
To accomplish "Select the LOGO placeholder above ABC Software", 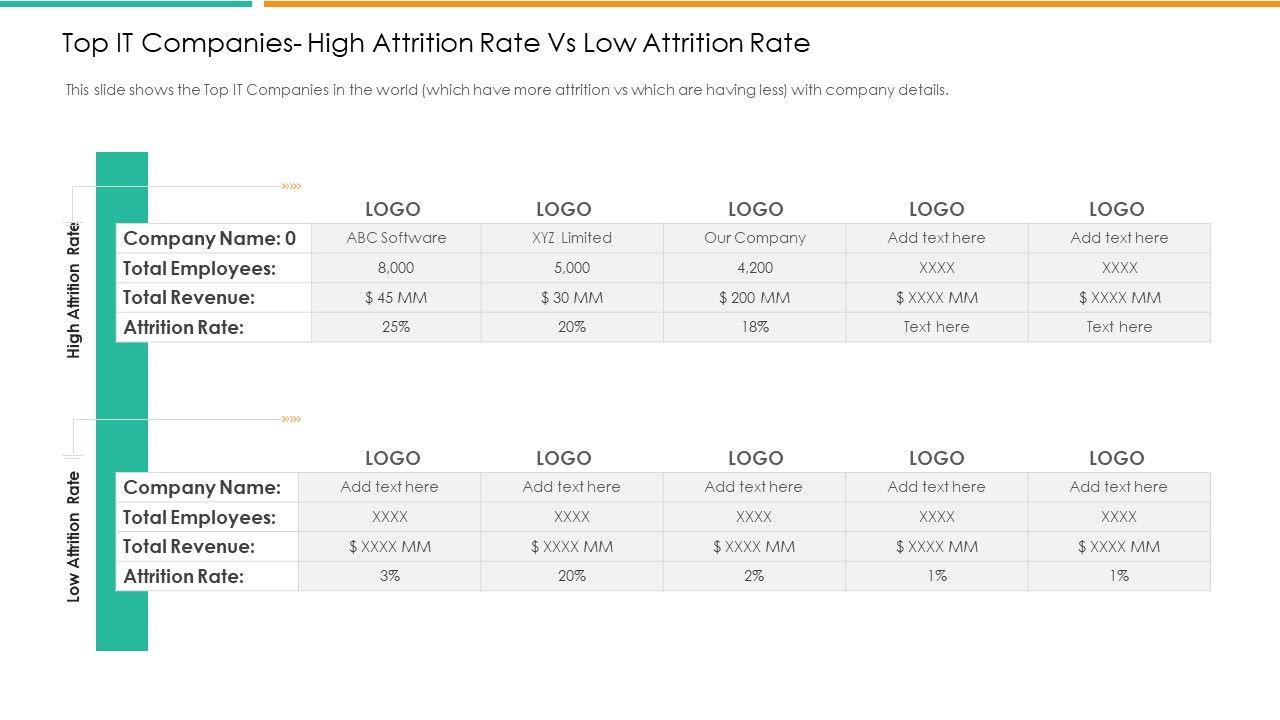I will point(392,209).
